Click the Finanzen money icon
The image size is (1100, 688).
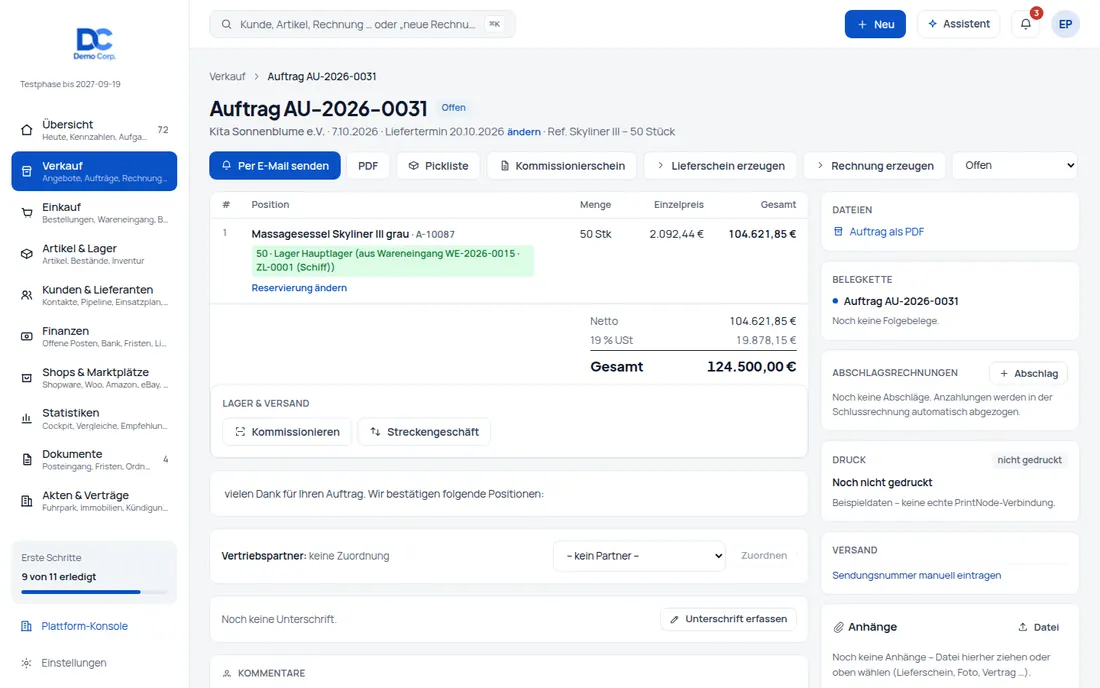click(27, 337)
